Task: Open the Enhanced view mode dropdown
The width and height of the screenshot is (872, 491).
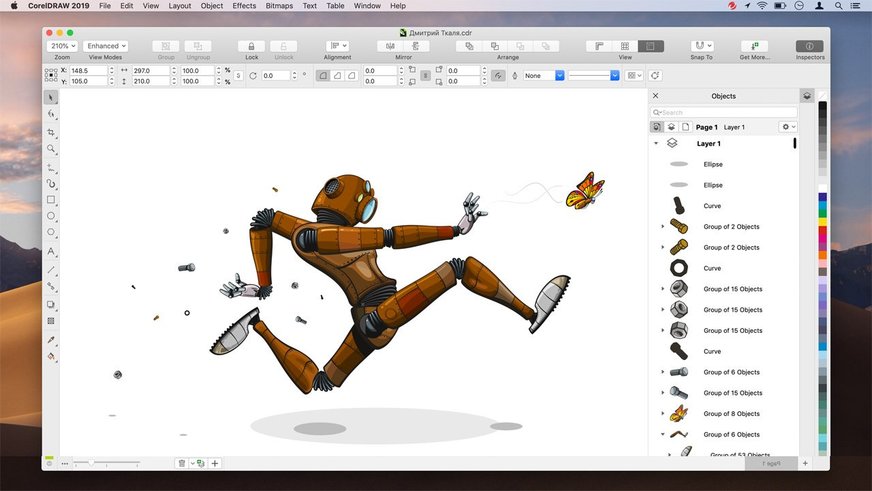Action: (x=105, y=46)
